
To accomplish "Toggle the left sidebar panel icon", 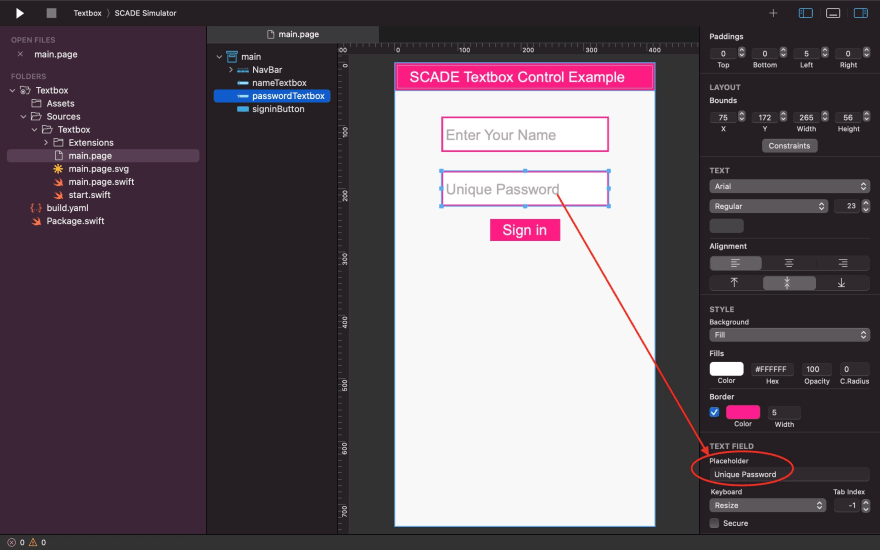I will tap(805, 13).
